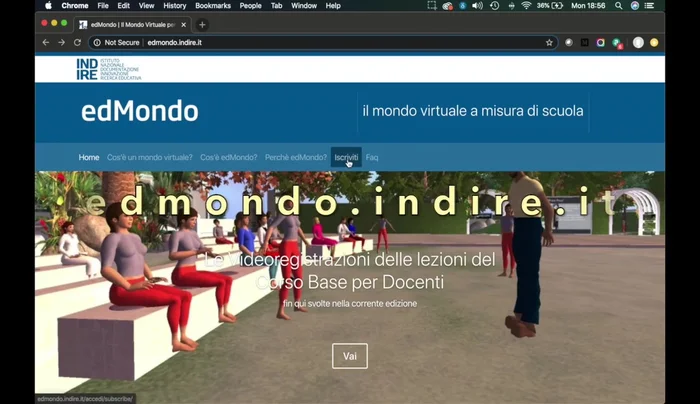700x404 pixels.
Task: Click the cloud sync icon with red badge
Action: (x=447, y=6)
